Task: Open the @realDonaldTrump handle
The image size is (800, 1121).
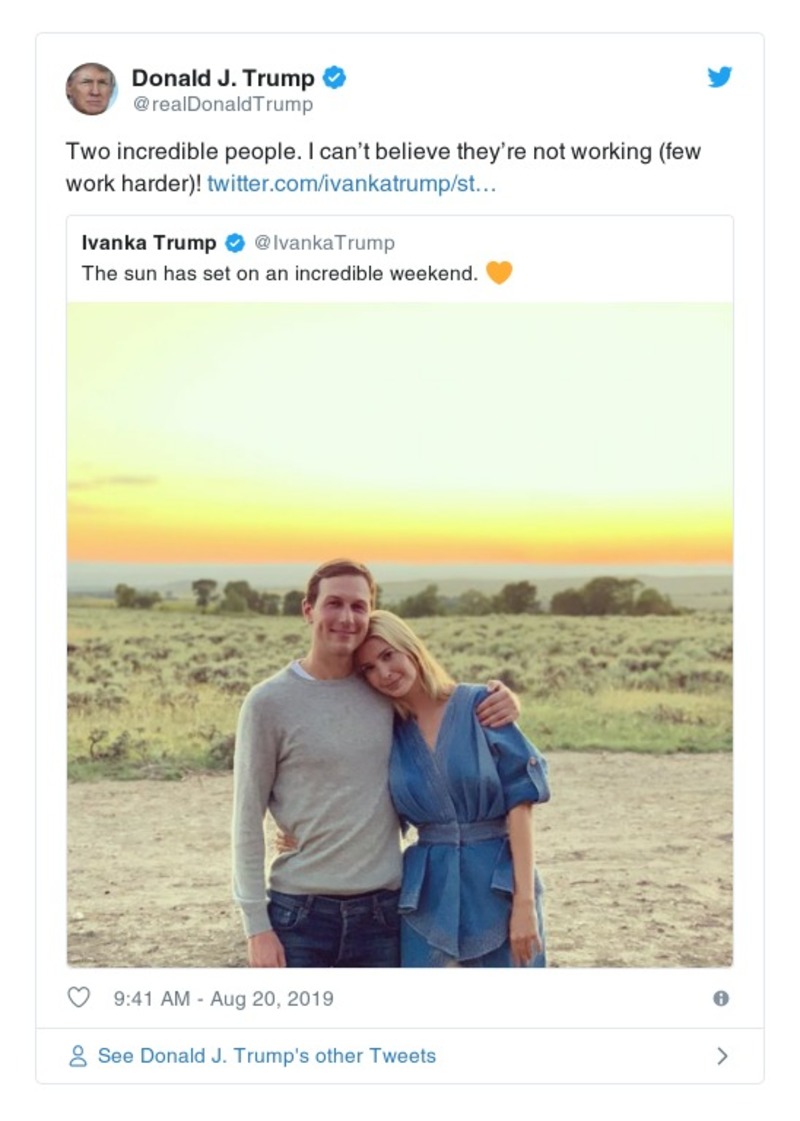Action: (222, 104)
